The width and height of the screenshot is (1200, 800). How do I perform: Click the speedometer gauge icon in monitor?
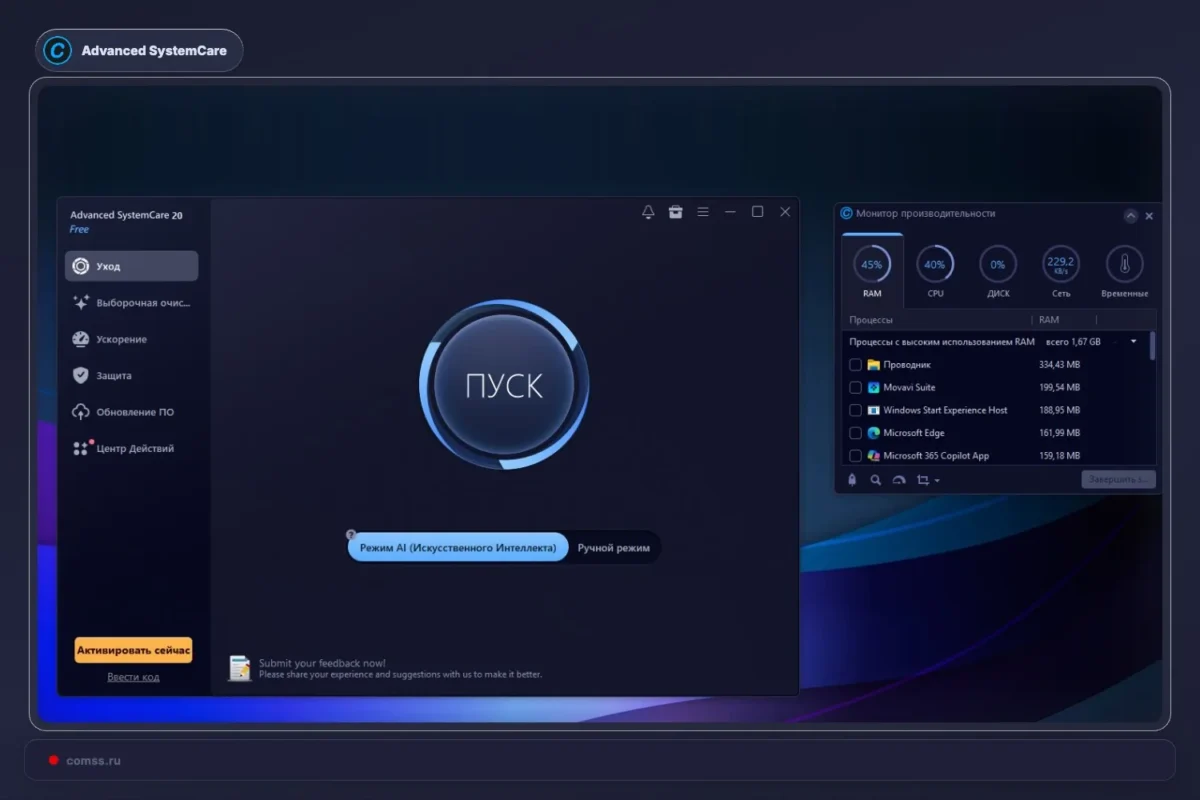coord(898,480)
